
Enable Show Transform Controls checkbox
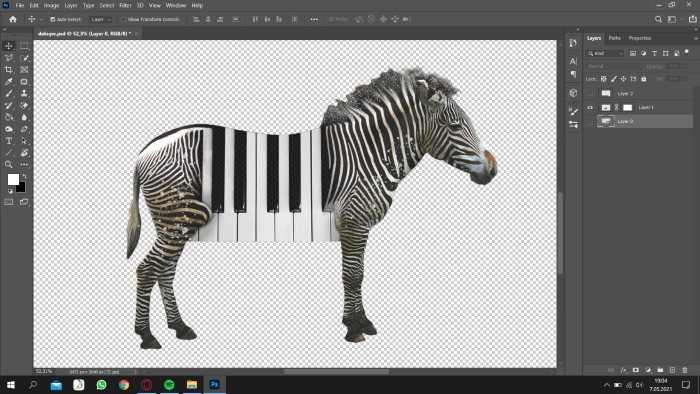tap(123, 19)
